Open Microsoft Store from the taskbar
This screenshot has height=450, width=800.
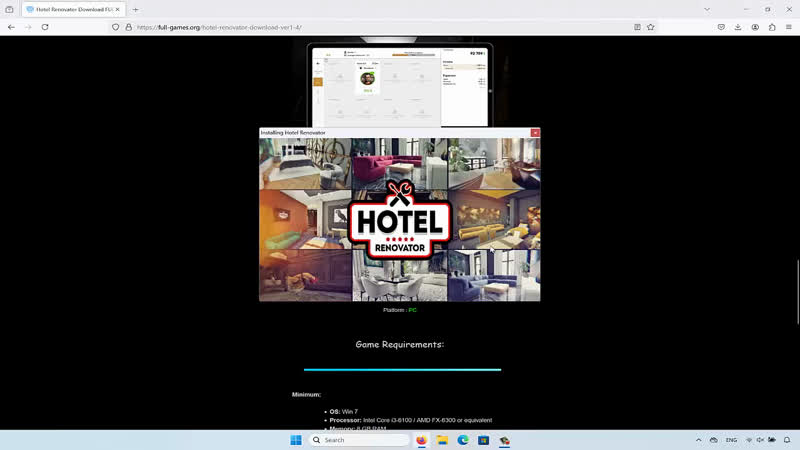484,440
